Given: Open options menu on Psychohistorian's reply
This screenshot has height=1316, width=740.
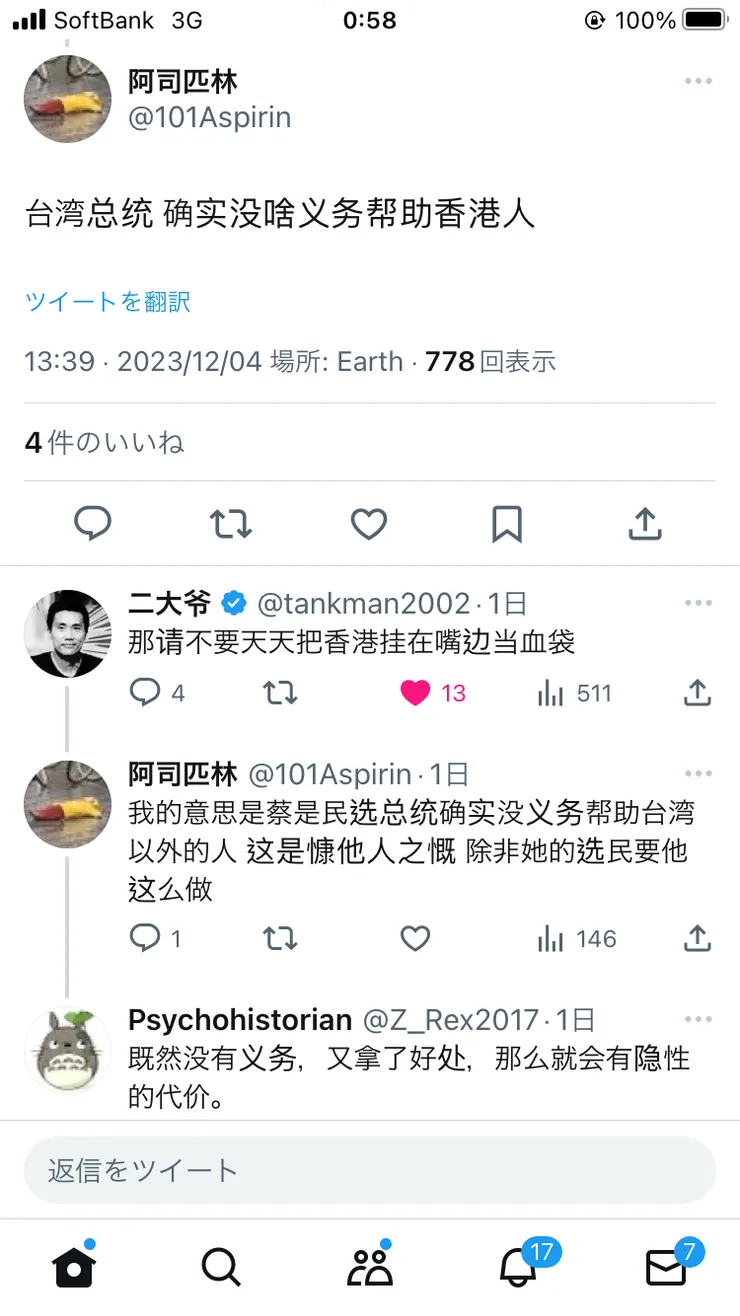Looking at the screenshot, I should coord(697,1019).
